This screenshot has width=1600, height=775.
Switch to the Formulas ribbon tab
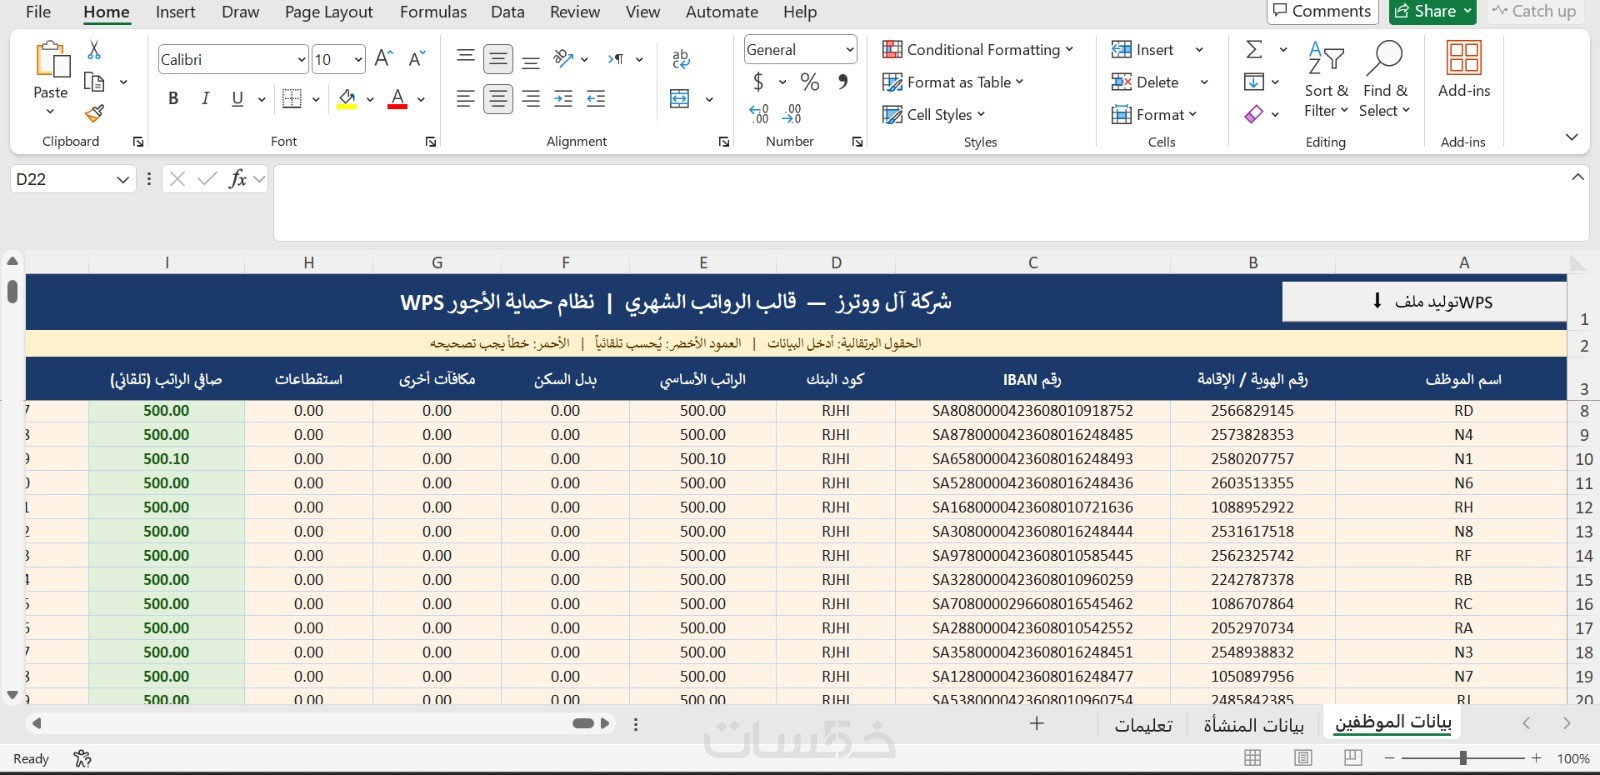(433, 12)
